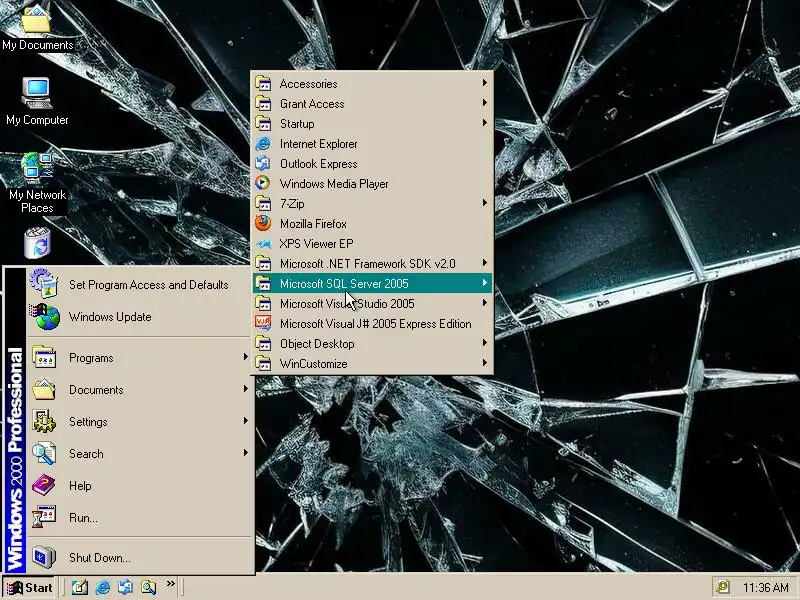The height and width of the screenshot is (600, 800).
Task: Launch Internet Explorer from Quick Launch
Action: click(103, 587)
